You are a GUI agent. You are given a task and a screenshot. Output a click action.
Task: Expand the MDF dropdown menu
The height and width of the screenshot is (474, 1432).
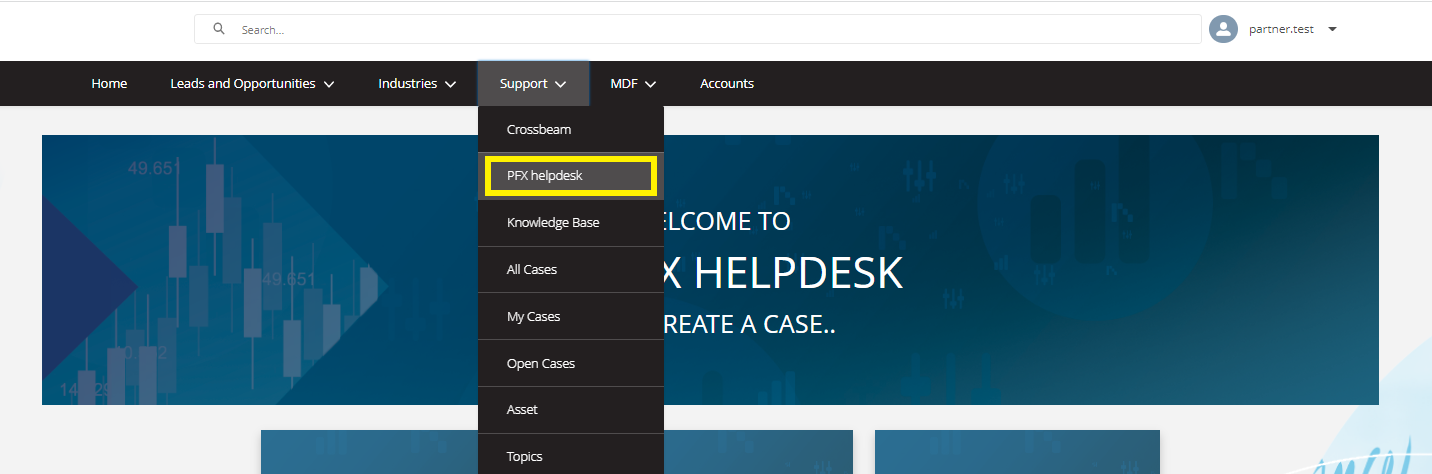(x=633, y=84)
